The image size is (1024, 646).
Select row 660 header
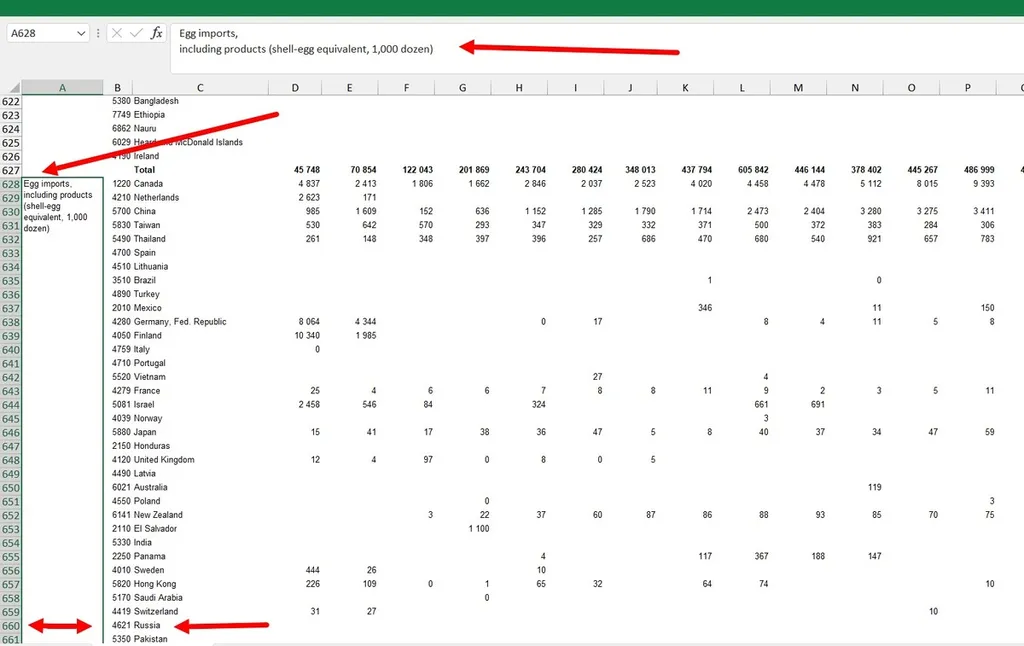[x=11, y=626]
